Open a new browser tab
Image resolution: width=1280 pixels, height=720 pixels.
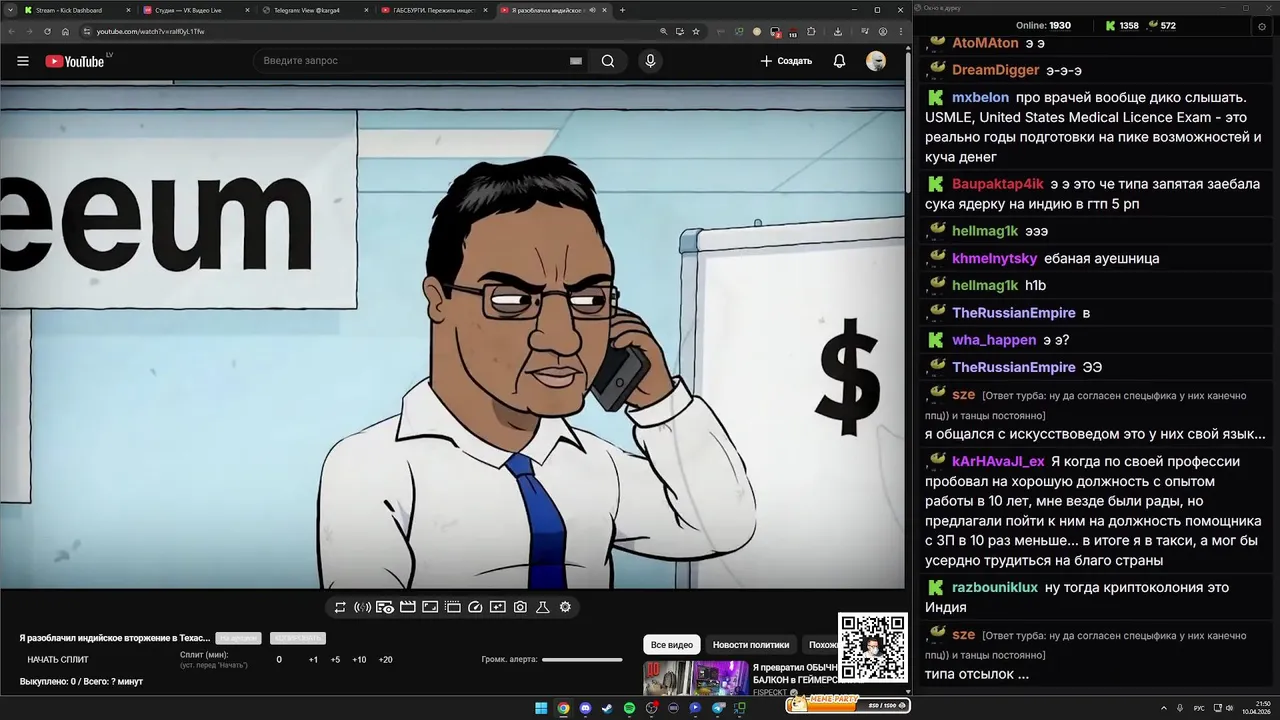point(622,10)
